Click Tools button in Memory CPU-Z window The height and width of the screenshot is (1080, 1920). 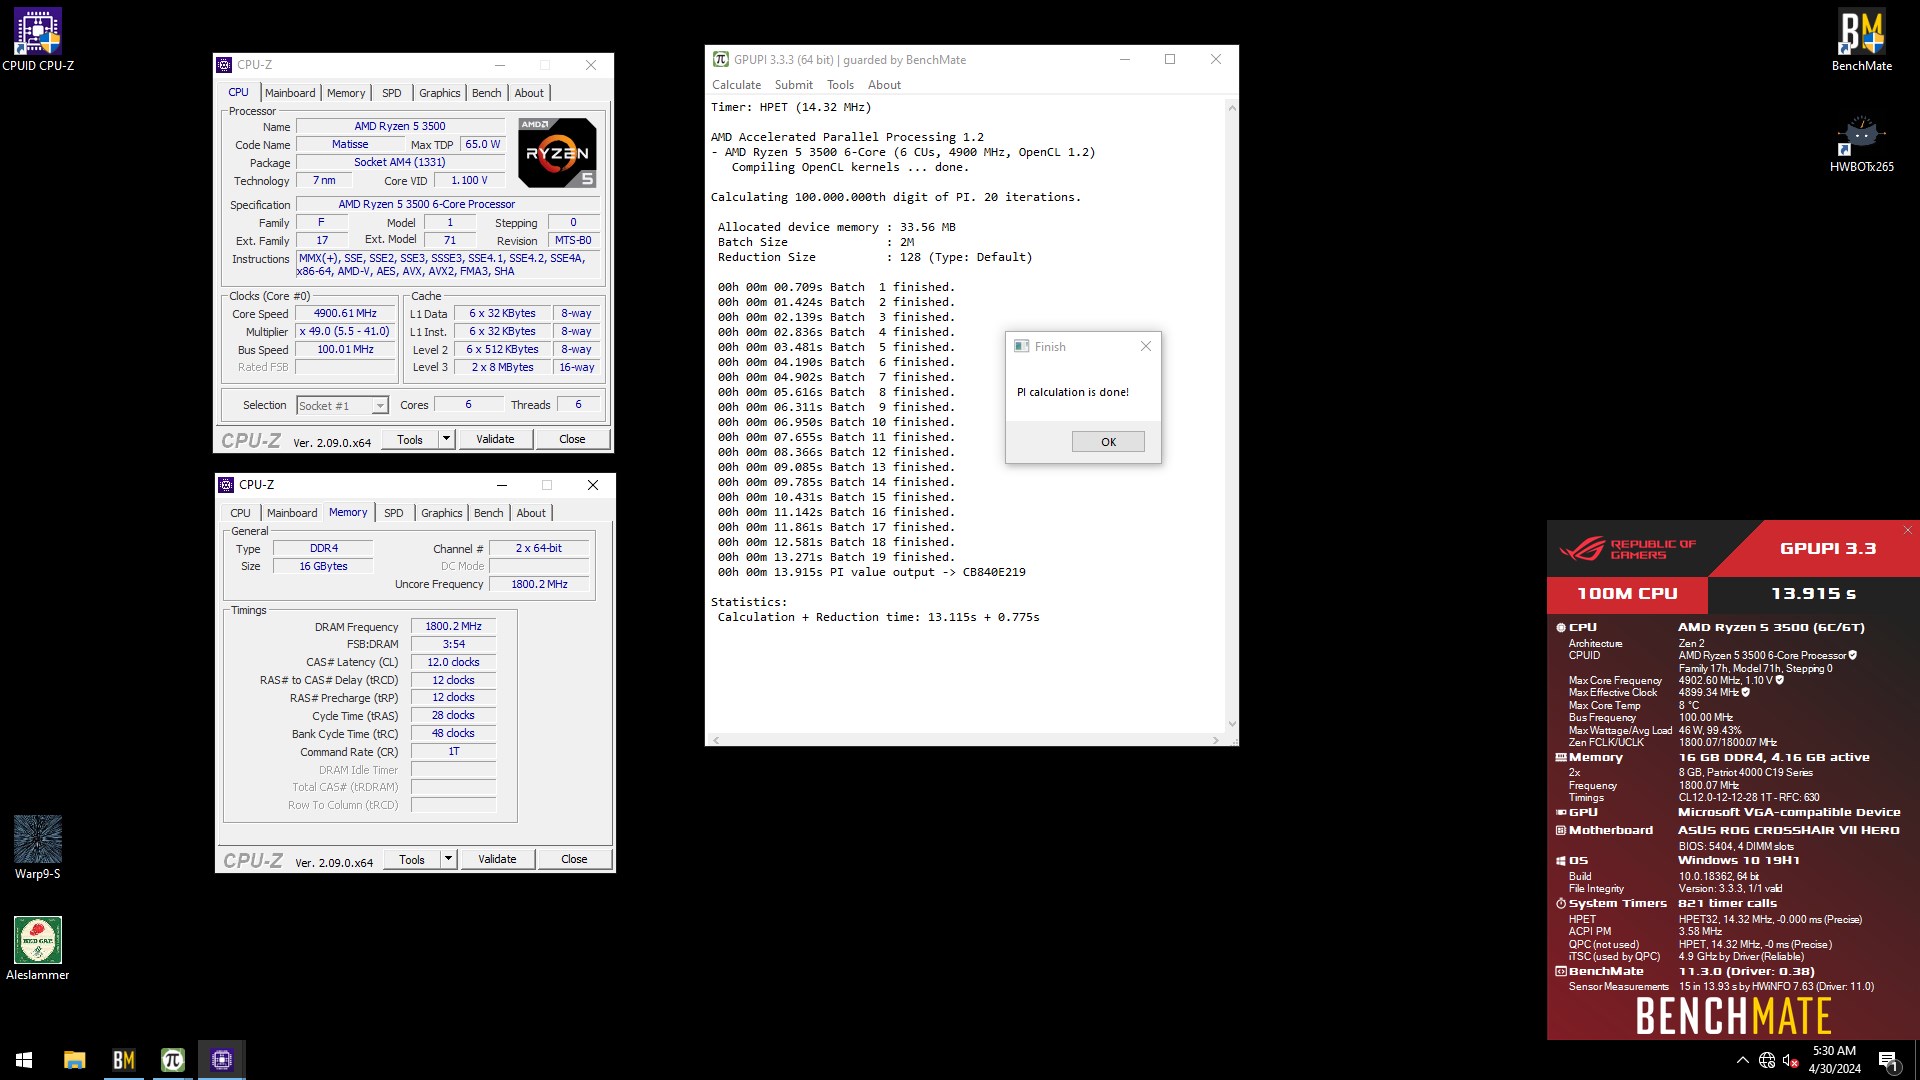412,859
